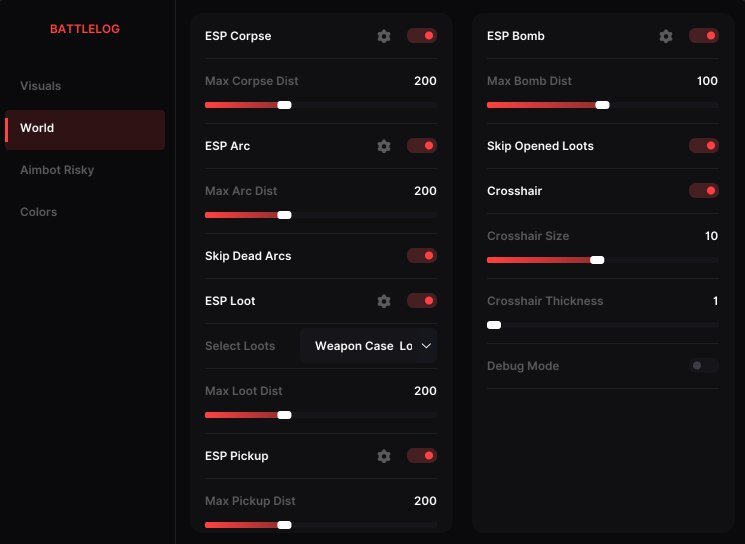Click the Max Arc Dist value 200
Screen dimensions: 745x544
pos(425,191)
